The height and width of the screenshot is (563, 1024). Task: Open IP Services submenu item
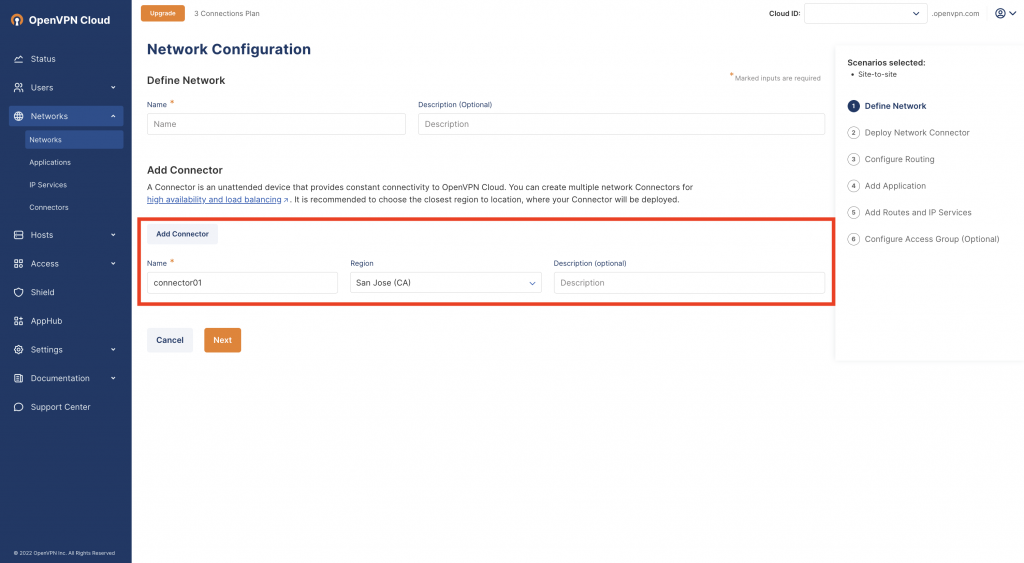click(x=48, y=185)
